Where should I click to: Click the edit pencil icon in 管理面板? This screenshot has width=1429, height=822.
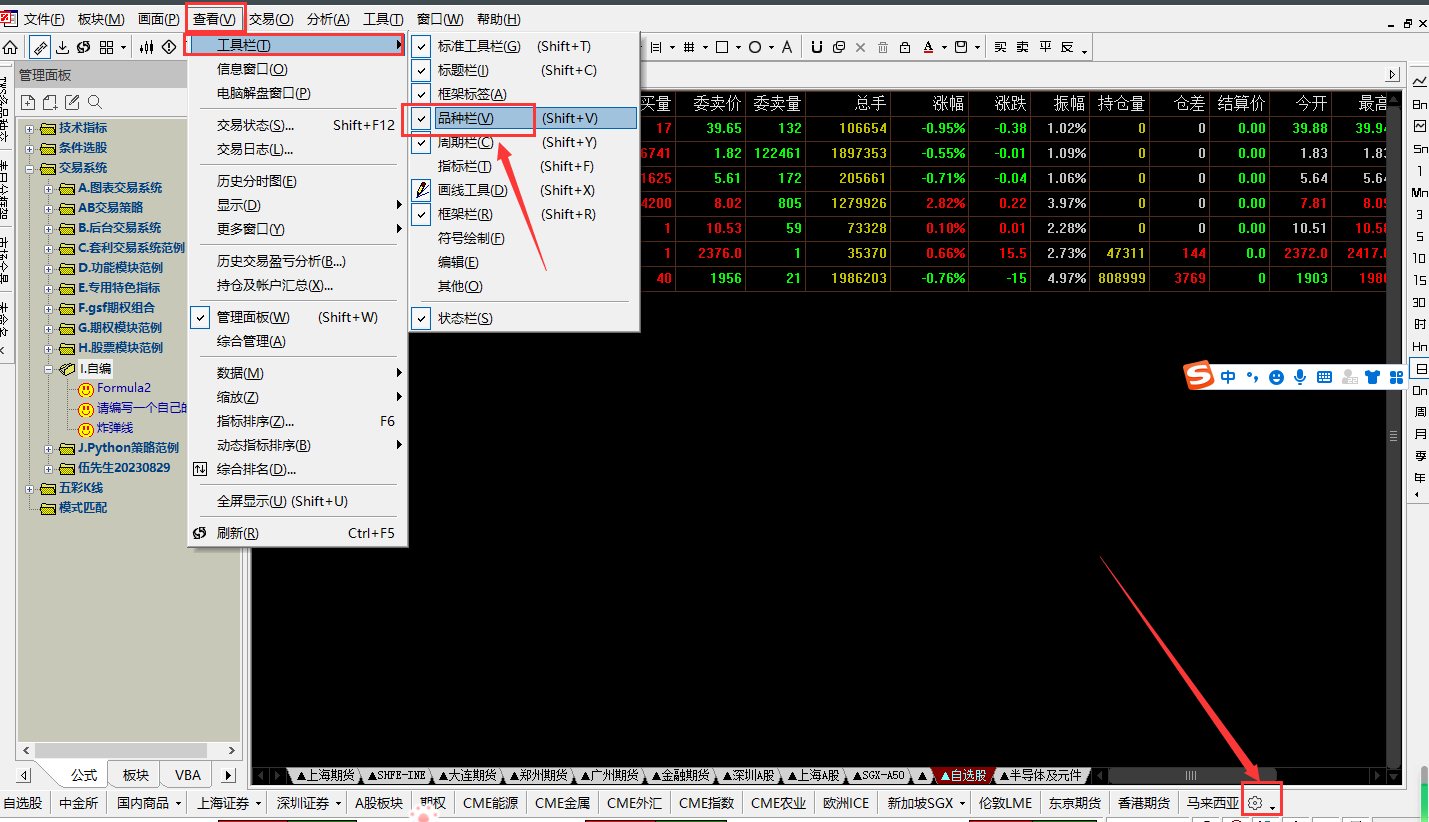point(72,102)
